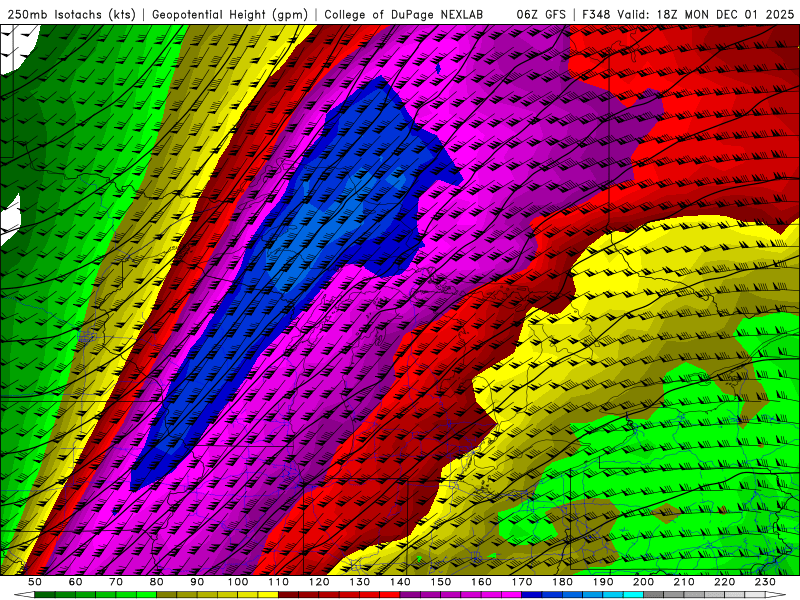The width and height of the screenshot is (800, 600).
Task: Select the dark blue swatch right of 170
Action: [x=532, y=595]
